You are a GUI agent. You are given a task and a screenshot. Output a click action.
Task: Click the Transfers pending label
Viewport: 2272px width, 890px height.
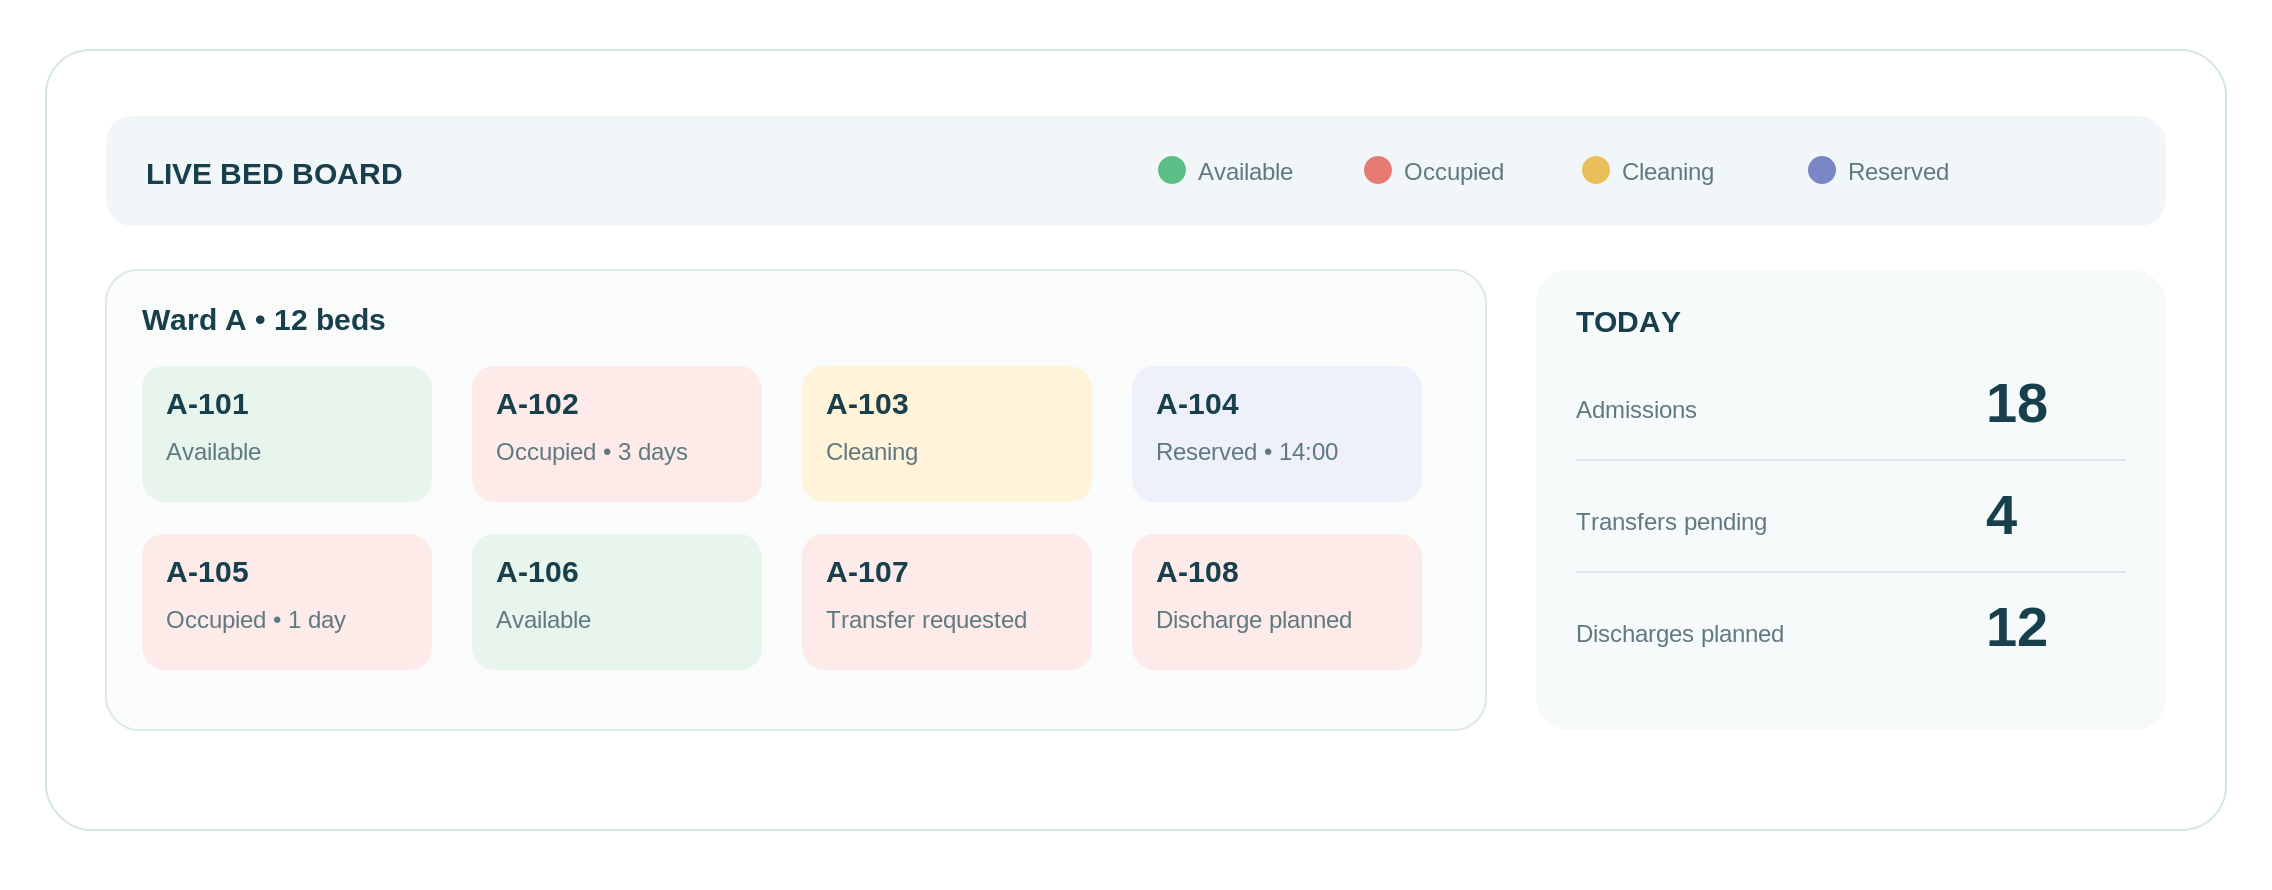[1671, 522]
